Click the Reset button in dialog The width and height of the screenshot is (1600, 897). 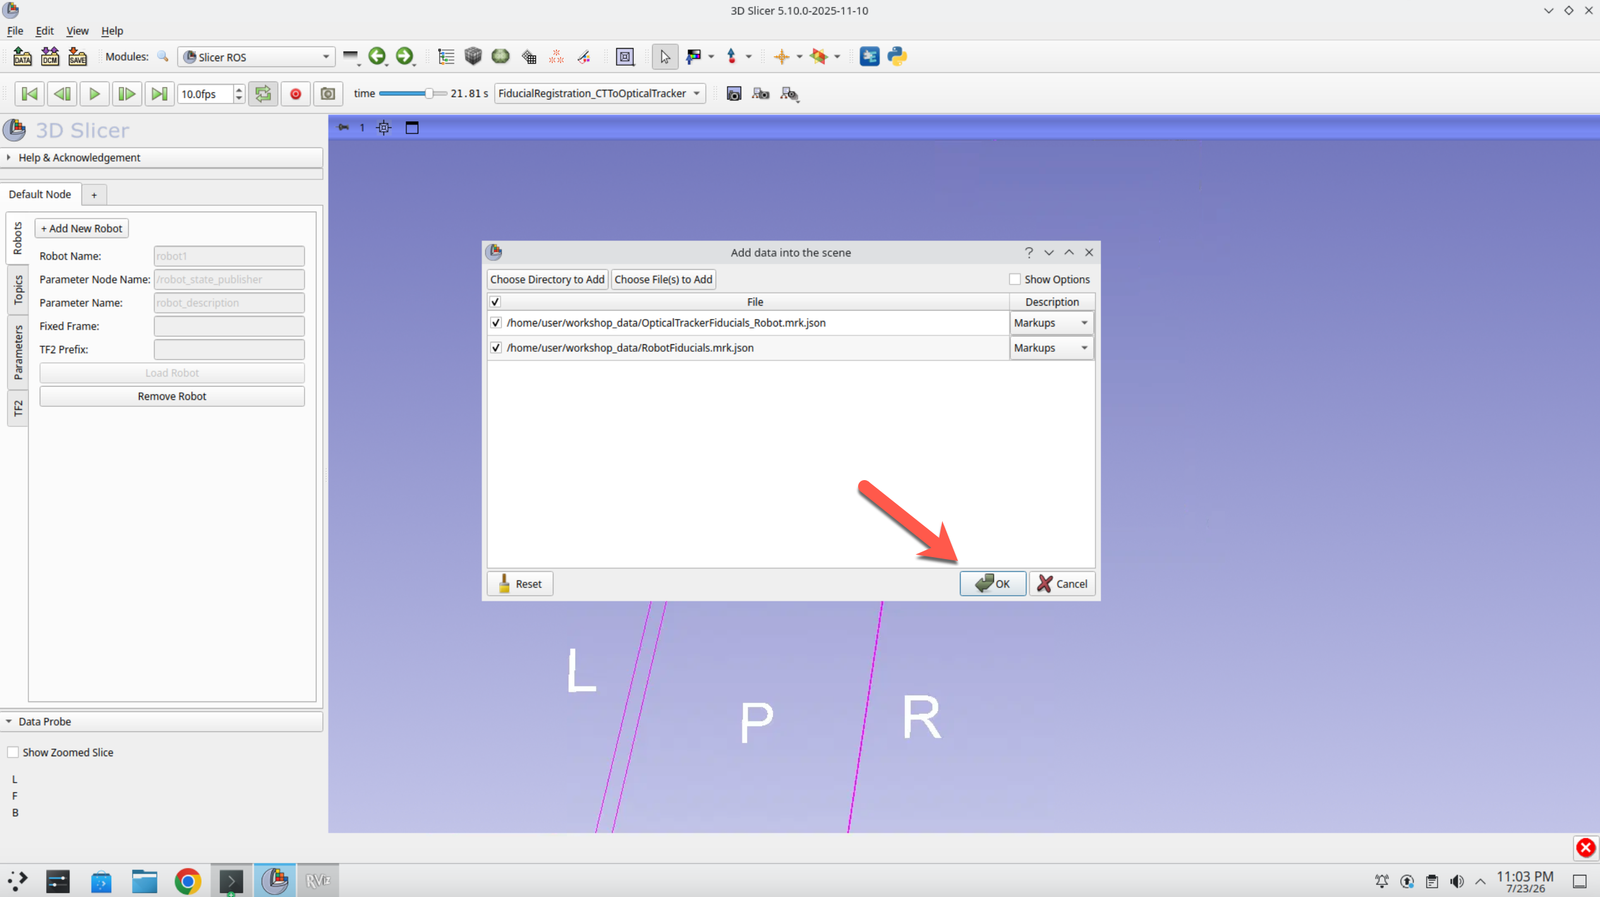[x=520, y=584]
